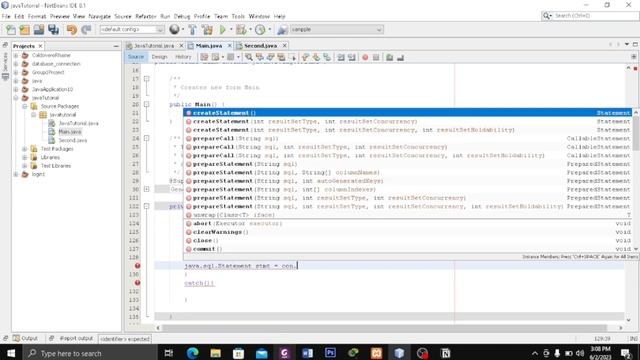
Task: Switch to the Second.java tab
Action: pyautogui.click(x=260, y=46)
